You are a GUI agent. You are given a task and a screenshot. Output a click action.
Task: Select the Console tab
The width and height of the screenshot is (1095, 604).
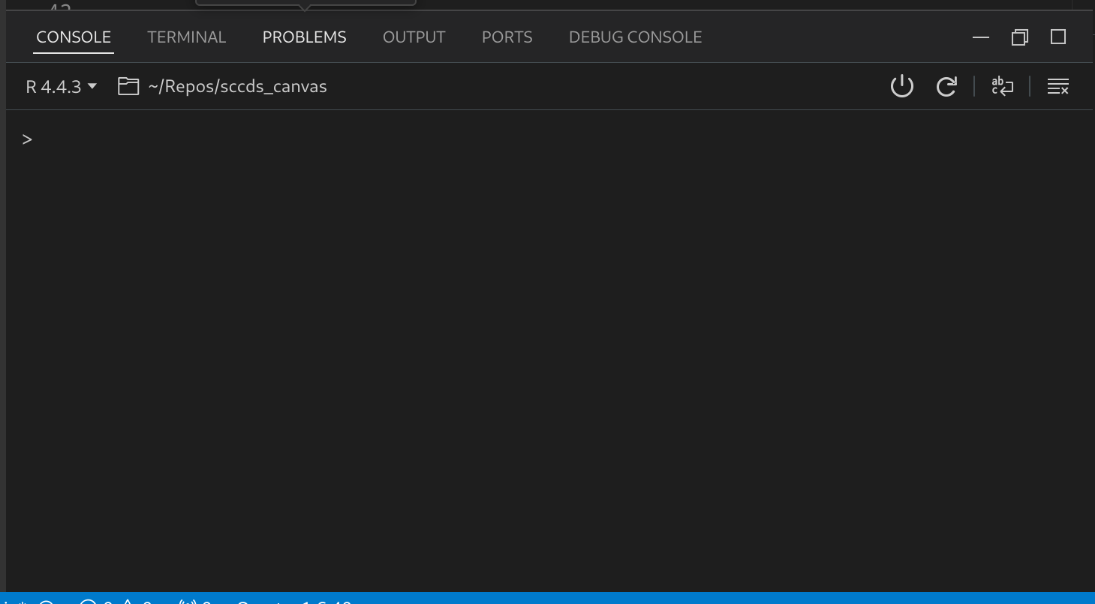tap(72, 37)
